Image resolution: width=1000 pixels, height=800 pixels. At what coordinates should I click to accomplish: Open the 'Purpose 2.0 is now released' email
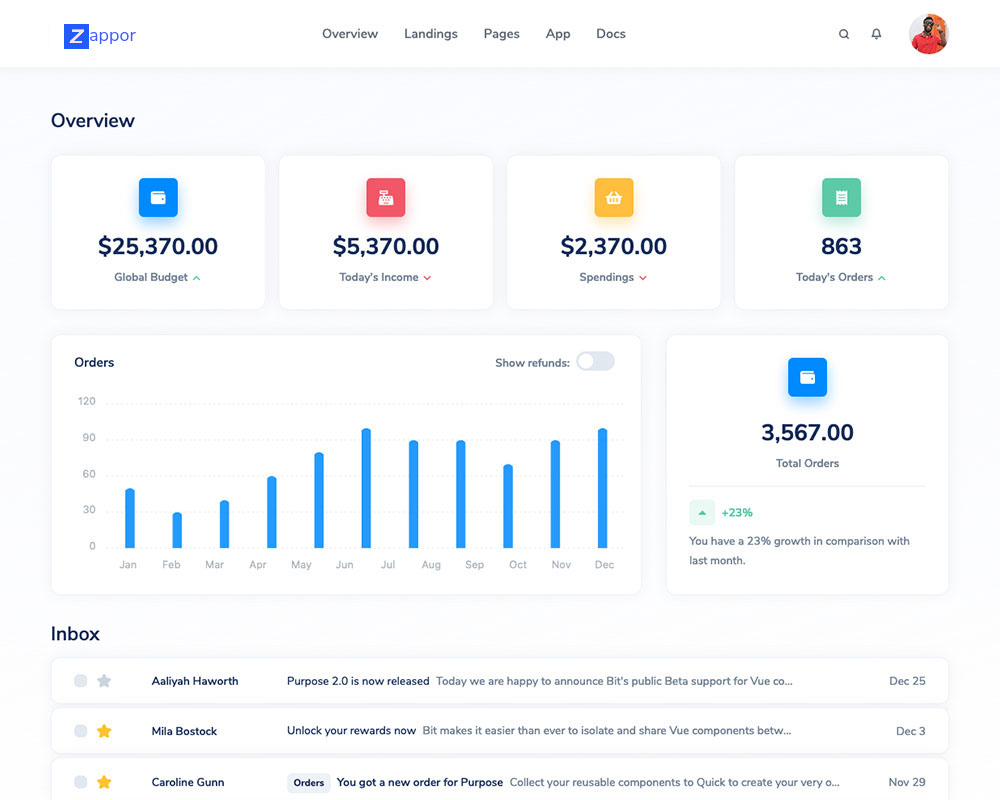[x=358, y=681]
